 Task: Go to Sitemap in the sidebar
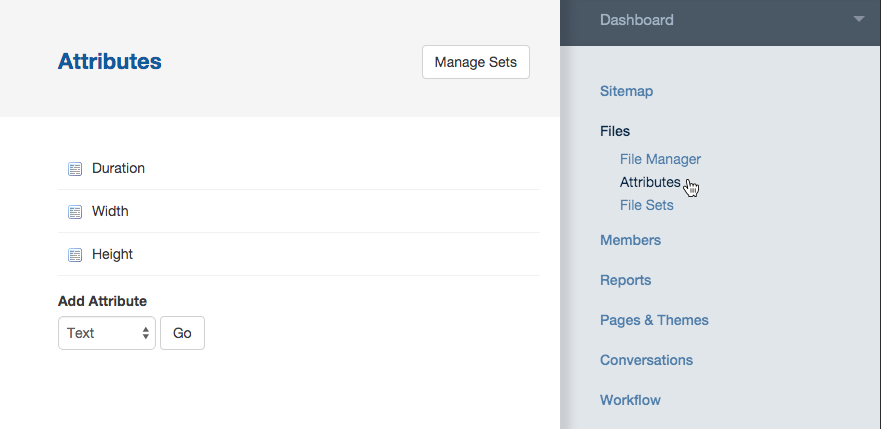click(626, 91)
